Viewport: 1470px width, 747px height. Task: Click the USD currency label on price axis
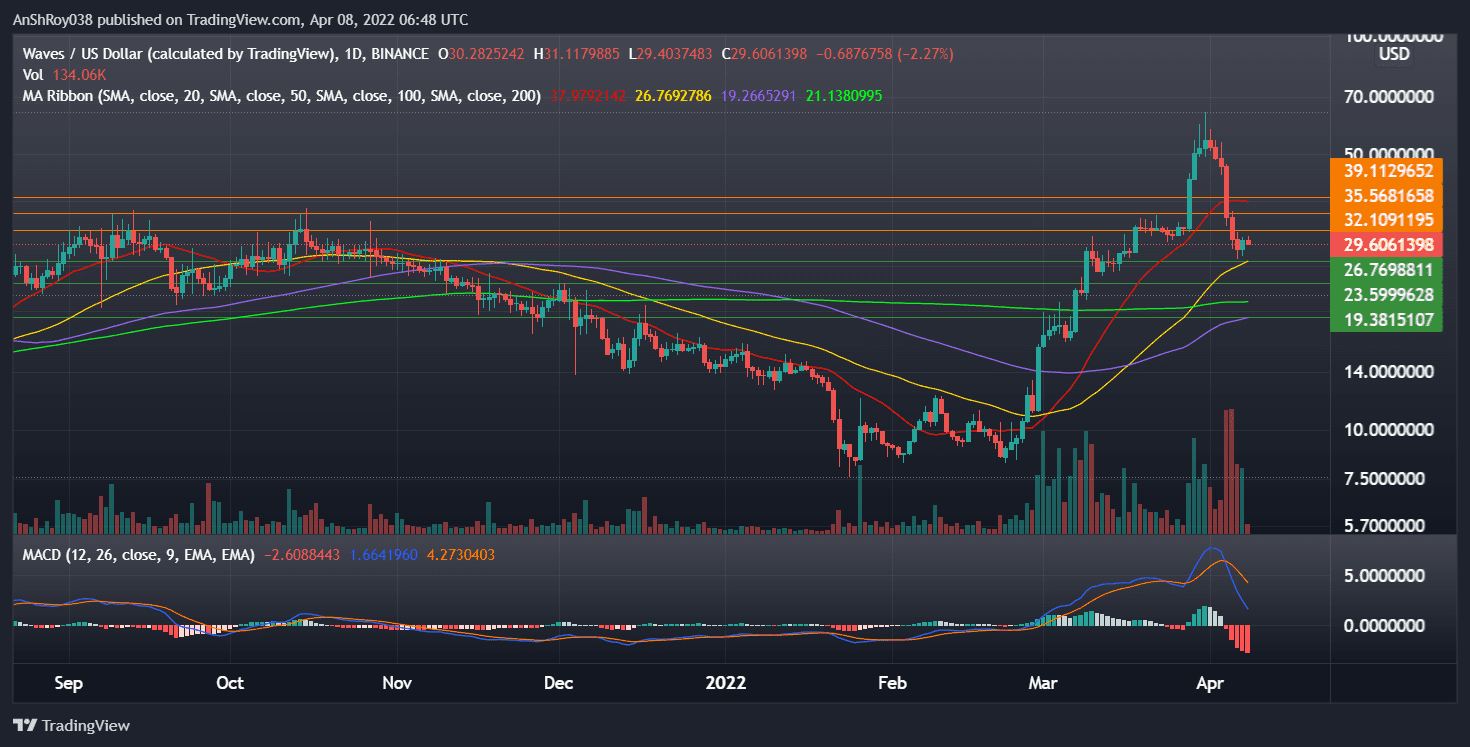[1394, 54]
